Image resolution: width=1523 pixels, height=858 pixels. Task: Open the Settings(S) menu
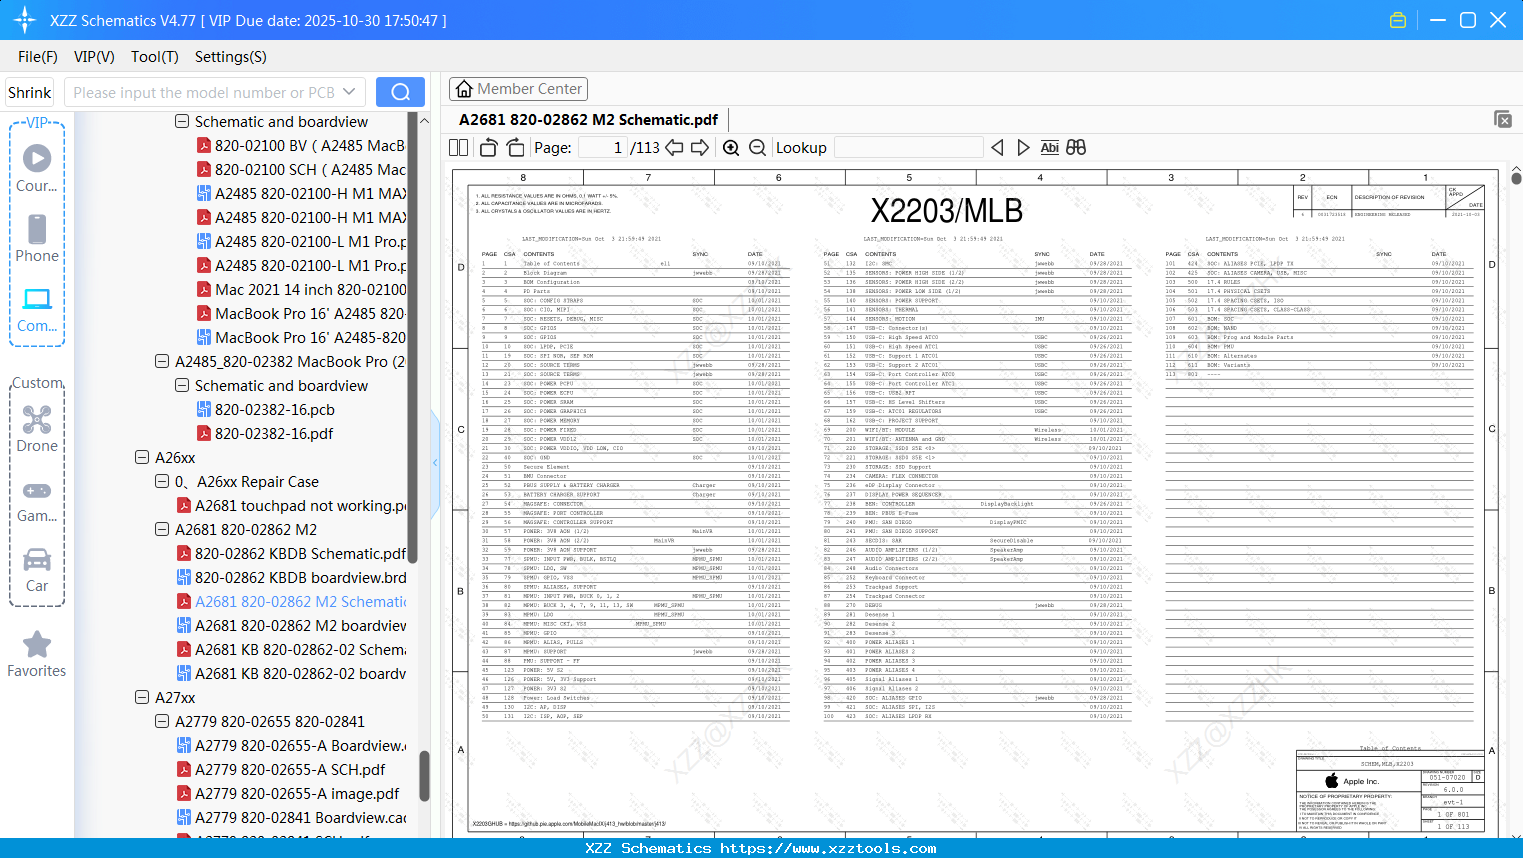click(x=231, y=57)
